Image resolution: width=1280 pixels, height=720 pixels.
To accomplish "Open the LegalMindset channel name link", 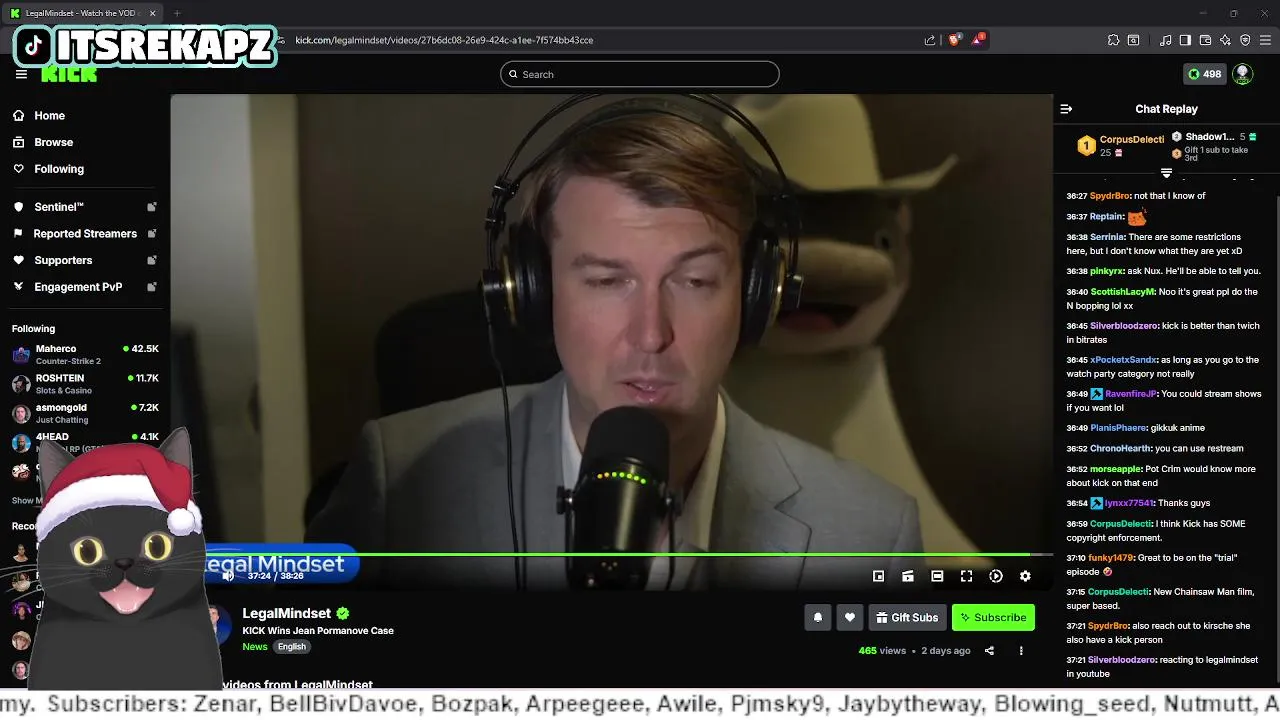I will click(x=286, y=613).
